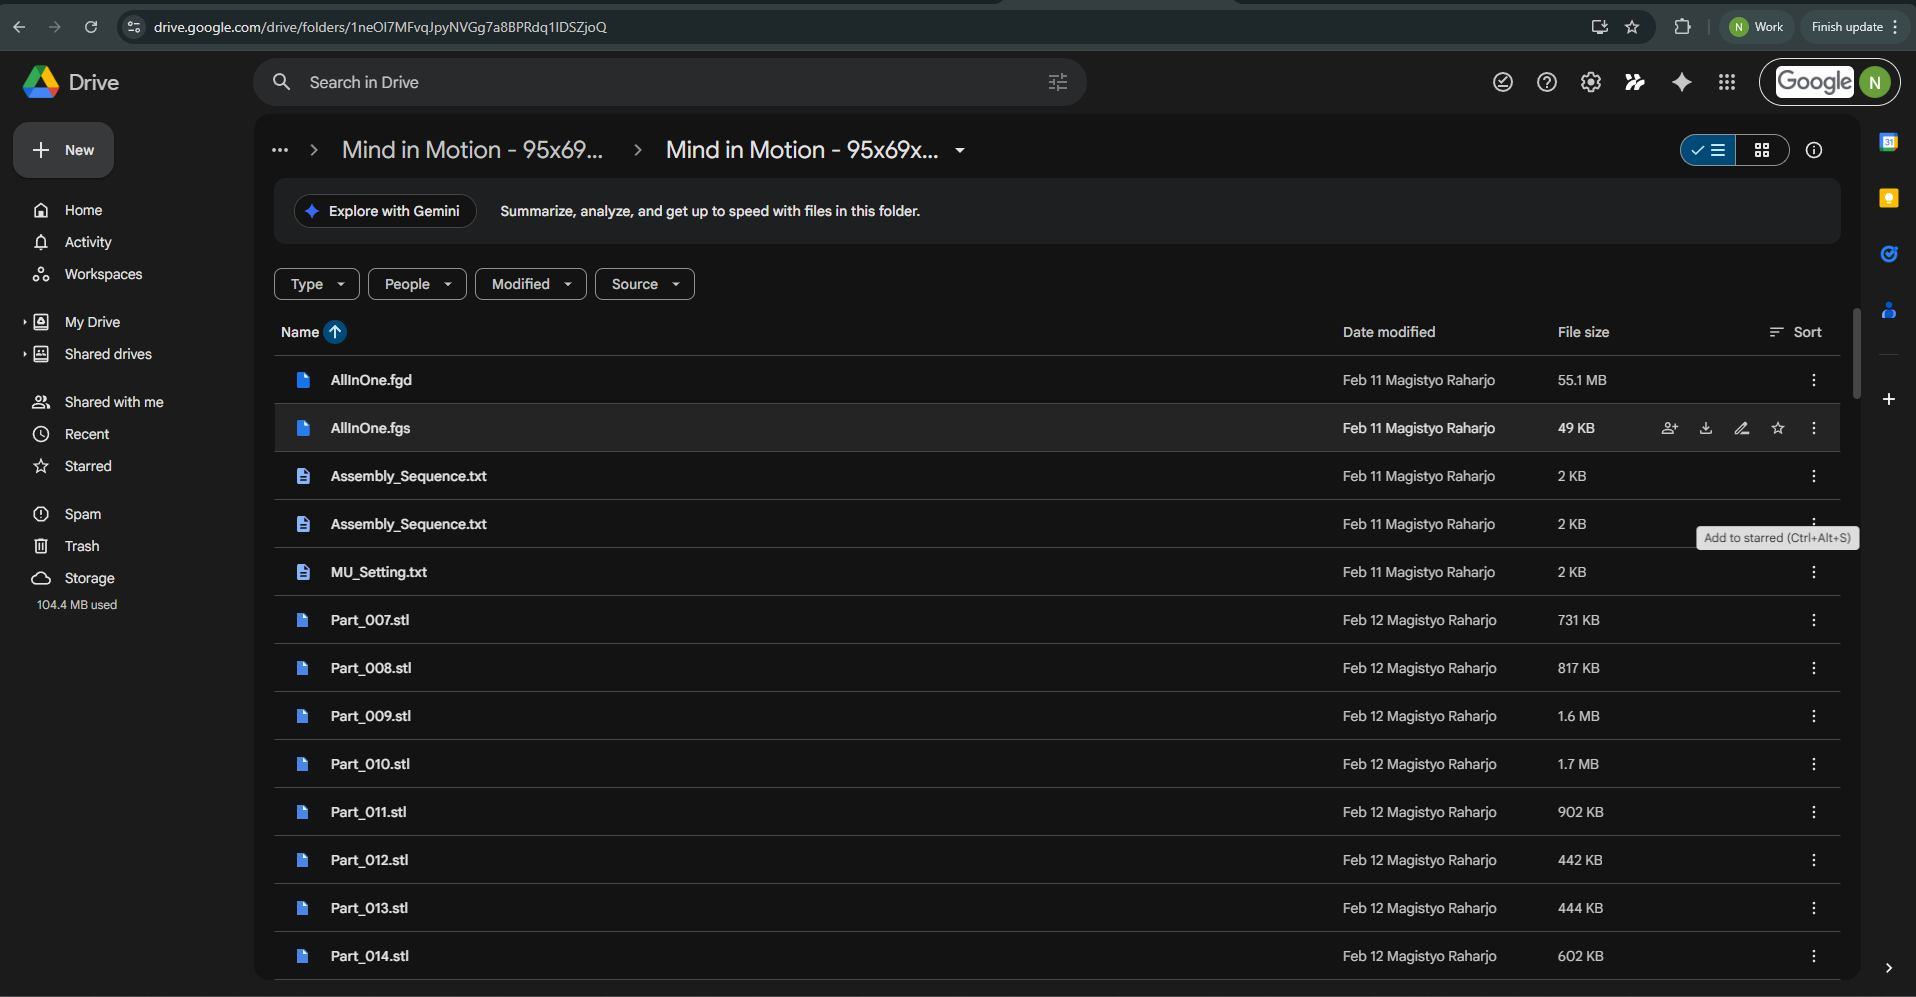Open Drive settings gear
1916x997 pixels.
(x=1590, y=82)
